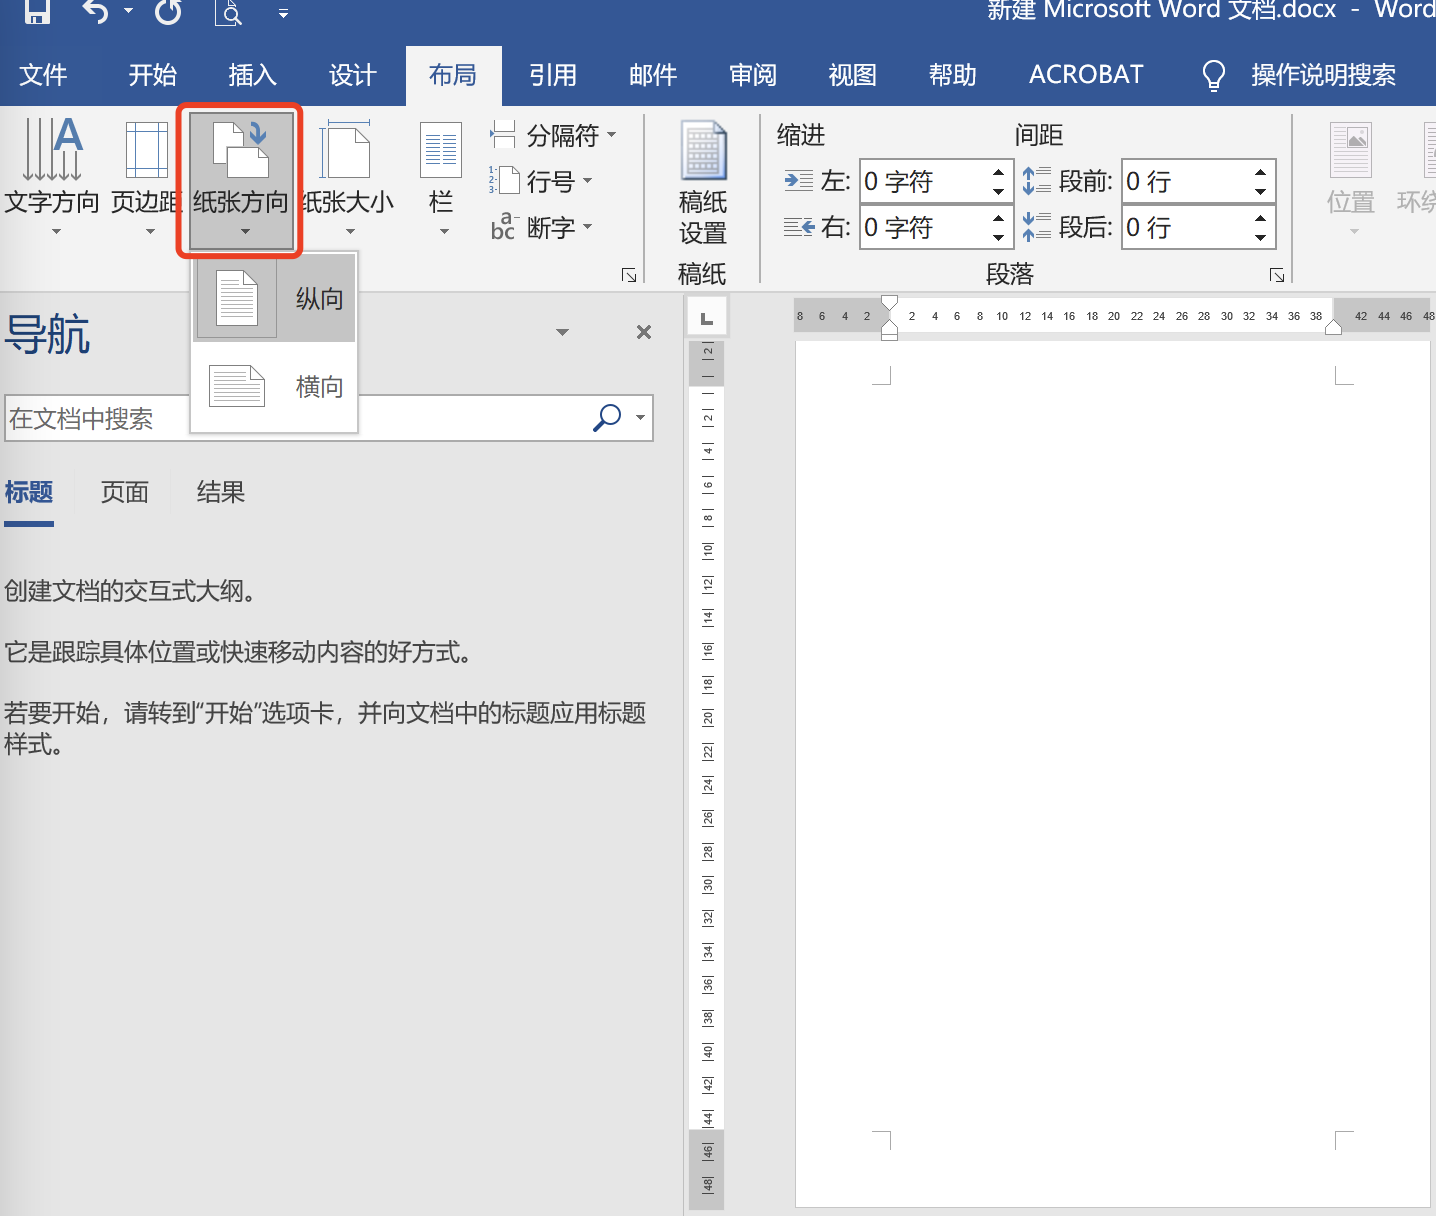Switch to the 开始 ribbon tab
The image size is (1436, 1216).
click(x=153, y=75)
